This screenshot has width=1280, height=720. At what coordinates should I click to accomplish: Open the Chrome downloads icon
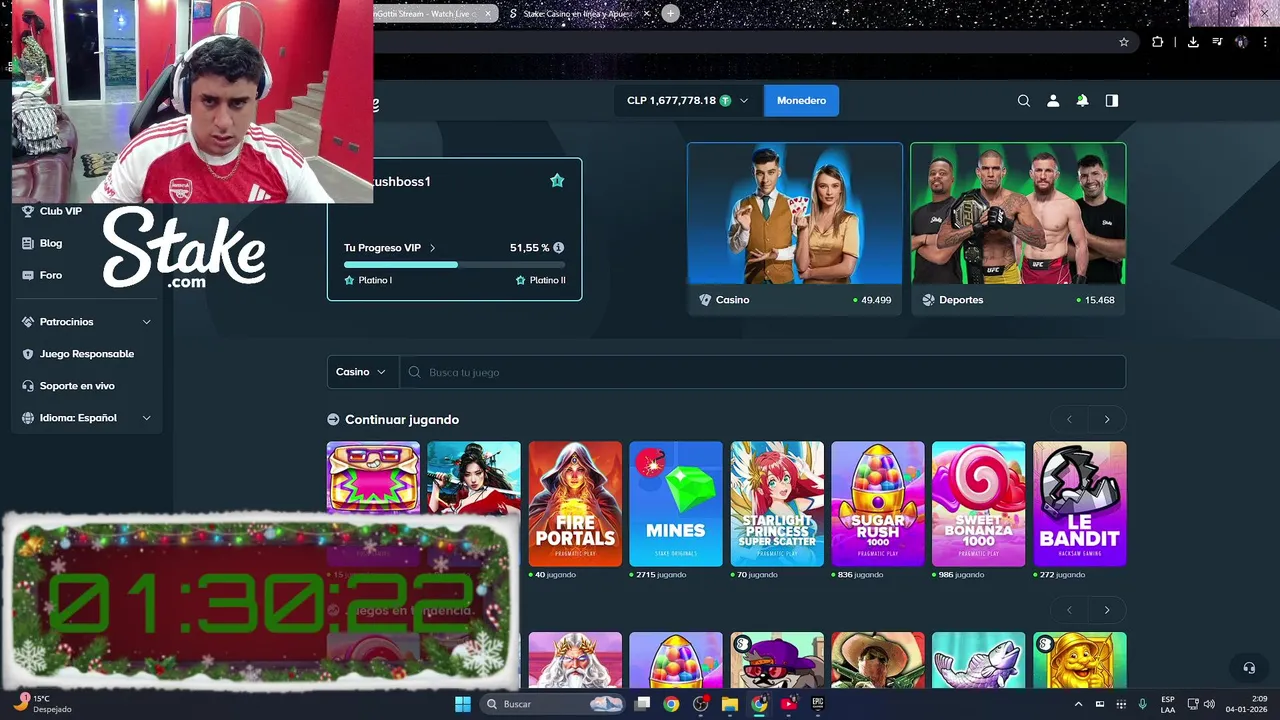(1193, 42)
